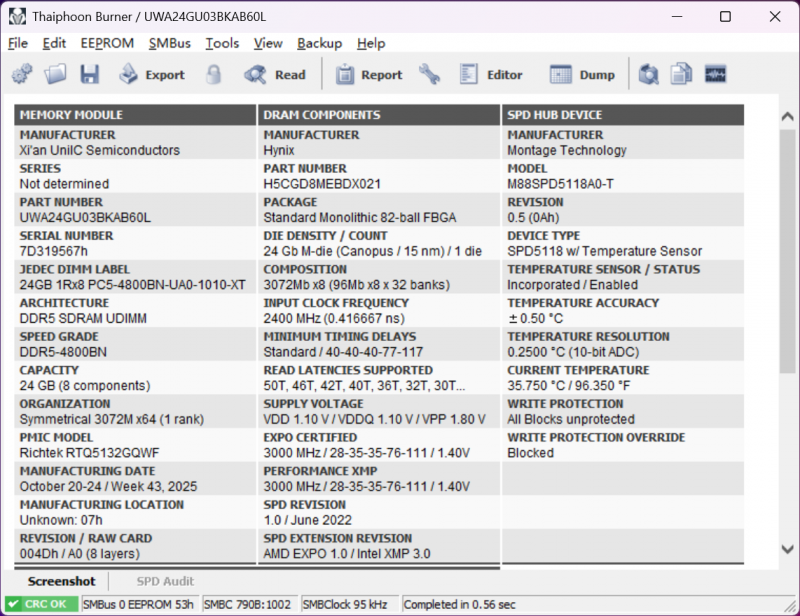Click the camera screenshot capture icon
The height and width of the screenshot is (616, 800).
649,74
